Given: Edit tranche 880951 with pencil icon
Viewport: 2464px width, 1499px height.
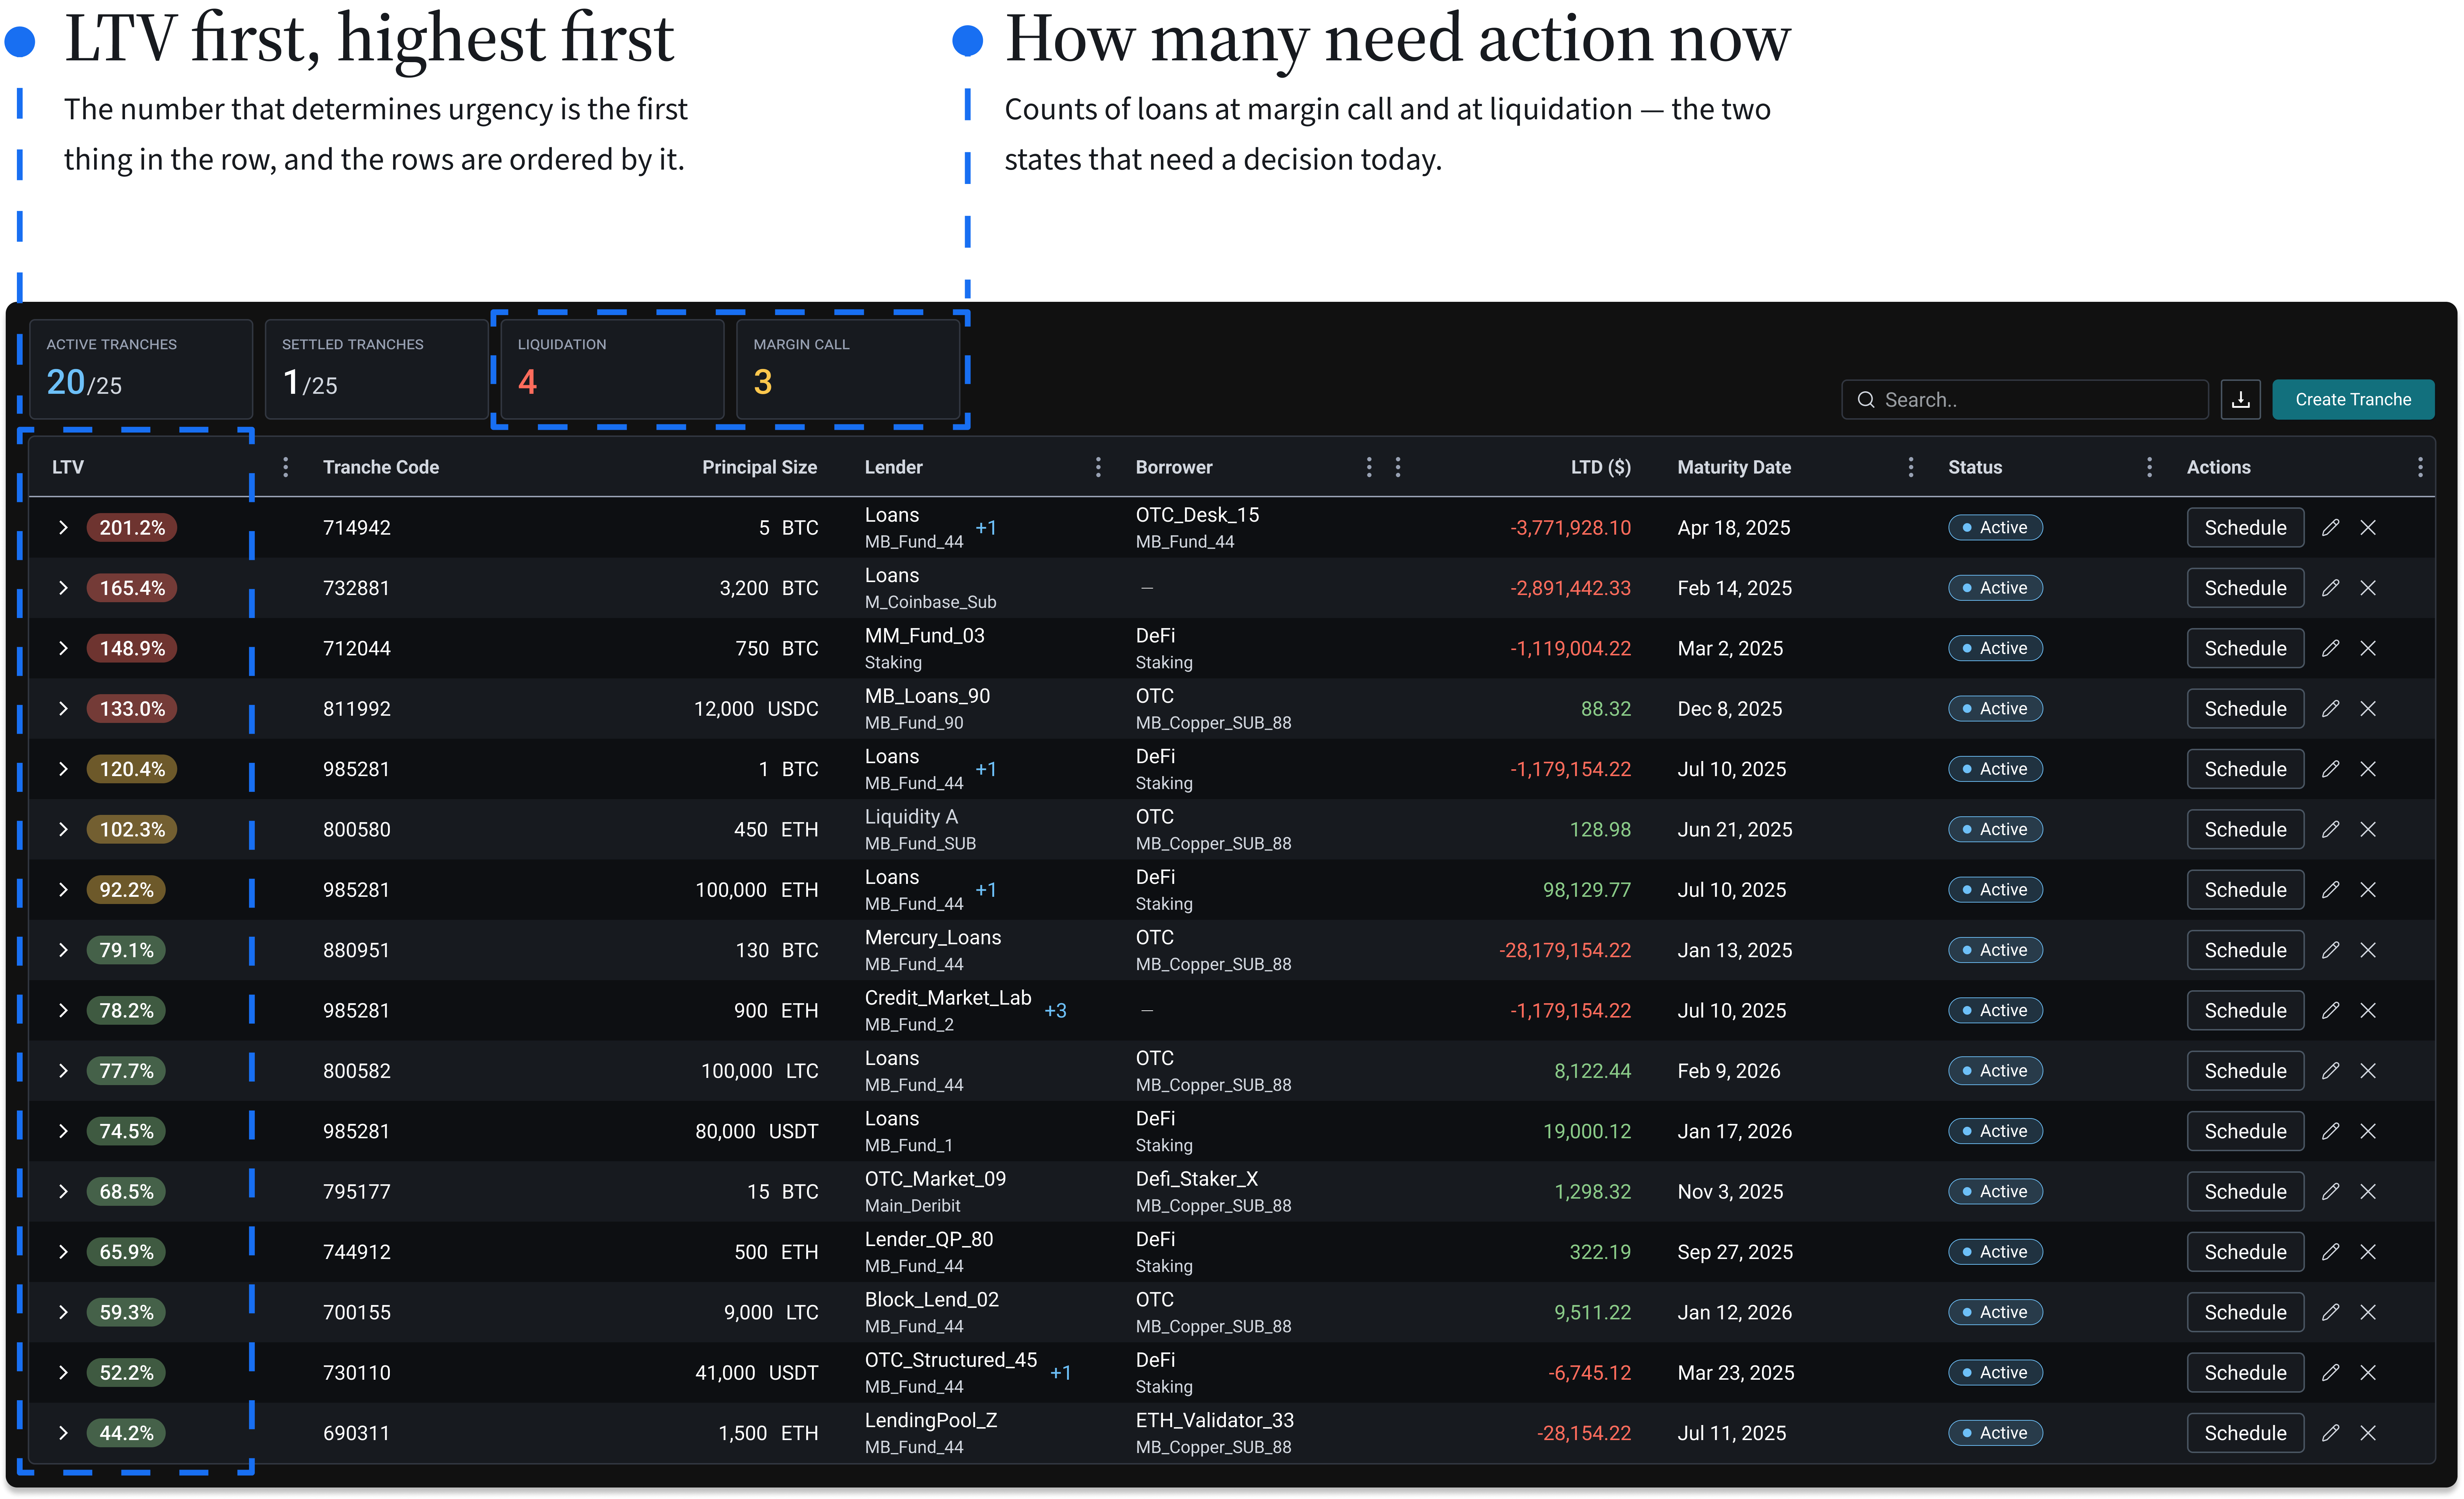Looking at the screenshot, I should coord(2330,950).
